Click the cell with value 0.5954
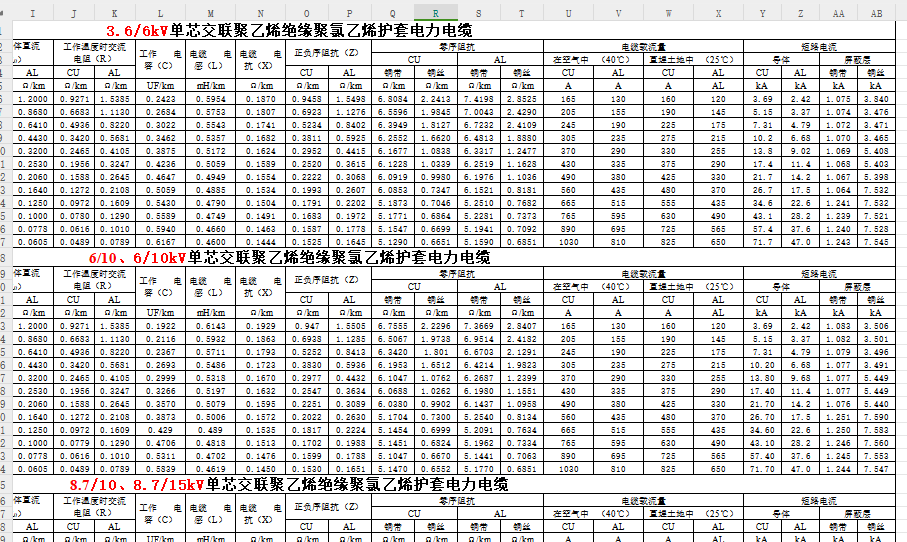Viewport: 907px width, 542px height. [210, 99]
